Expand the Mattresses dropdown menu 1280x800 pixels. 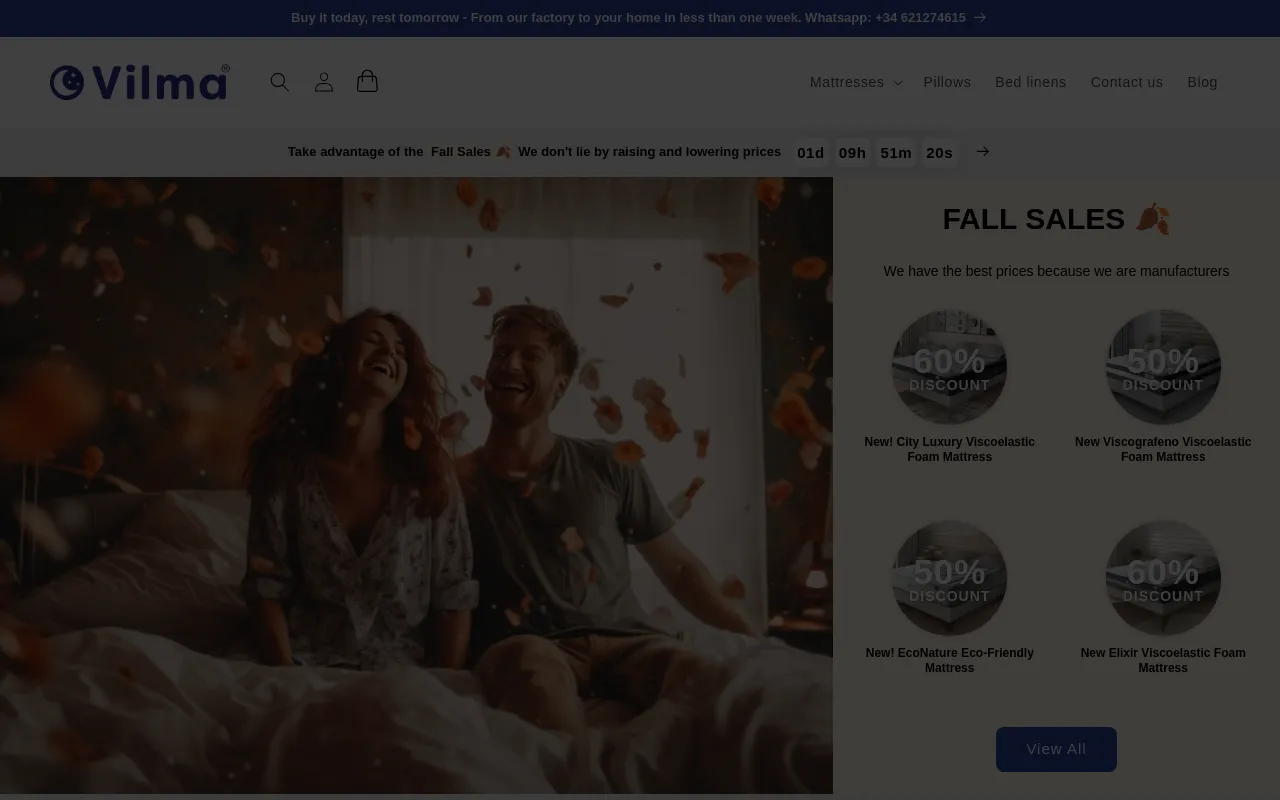[x=855, y=82]
